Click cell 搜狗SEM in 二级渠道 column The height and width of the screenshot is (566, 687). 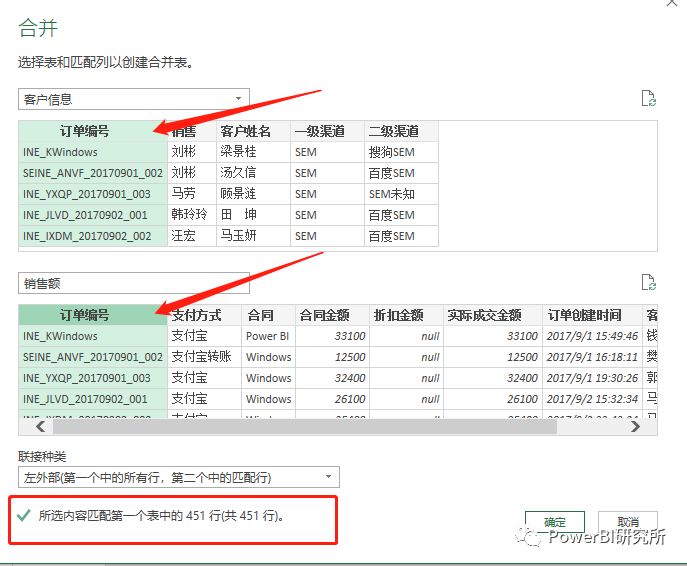click(401, 152)
